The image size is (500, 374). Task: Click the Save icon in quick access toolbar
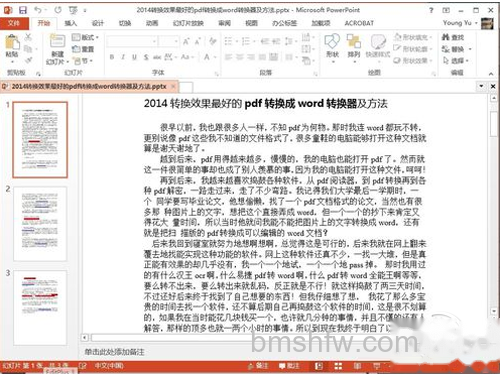click(23, 10)
